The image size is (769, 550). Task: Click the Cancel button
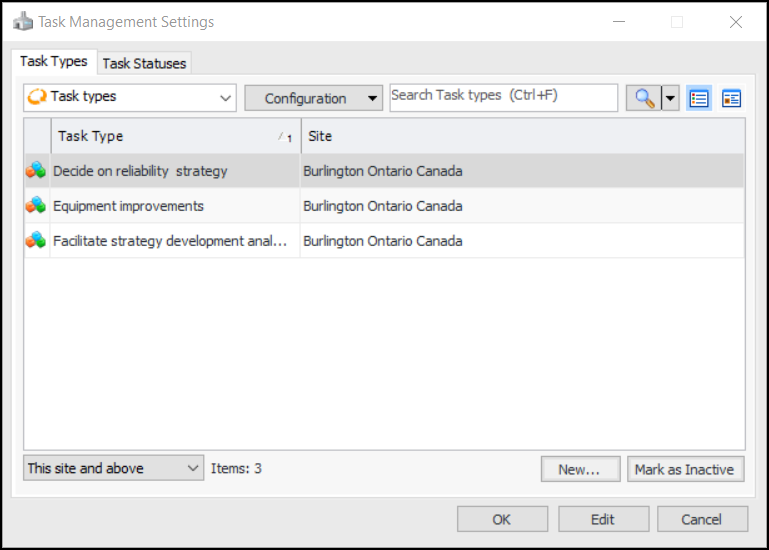tap(702, 519)
